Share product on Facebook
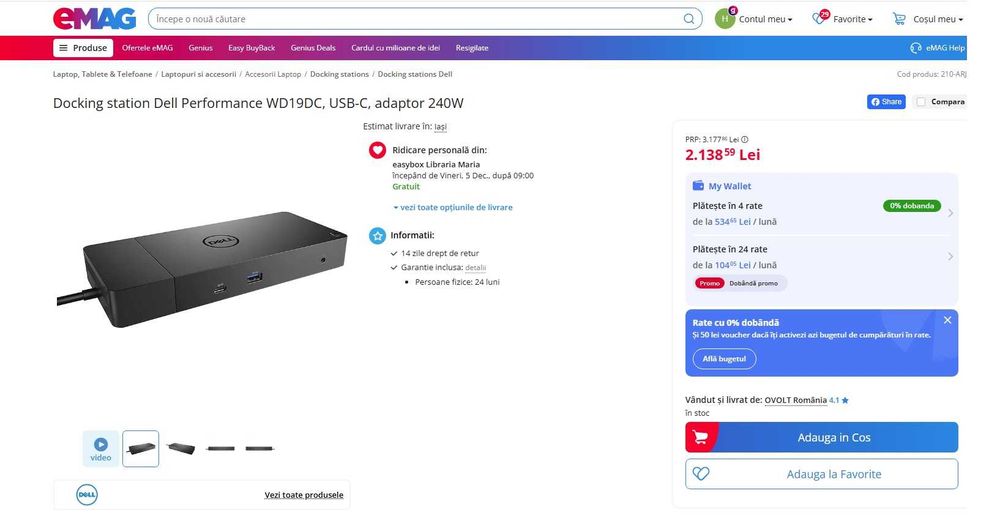This screenshot has height=517, width=1000. click(885, 102)
